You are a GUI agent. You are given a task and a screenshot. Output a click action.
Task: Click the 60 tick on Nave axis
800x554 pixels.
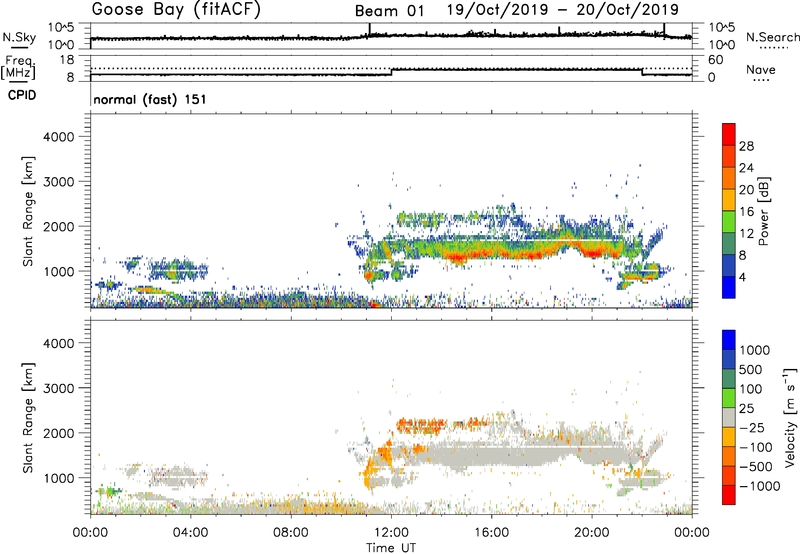coord(716,60)
